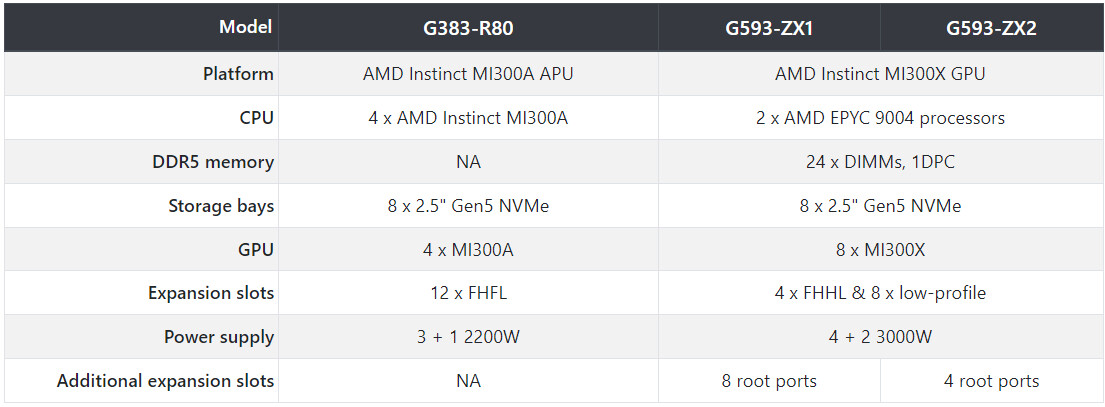Select the 8 x MI300X cell
1105x407 pixels.
coord(880,249)
